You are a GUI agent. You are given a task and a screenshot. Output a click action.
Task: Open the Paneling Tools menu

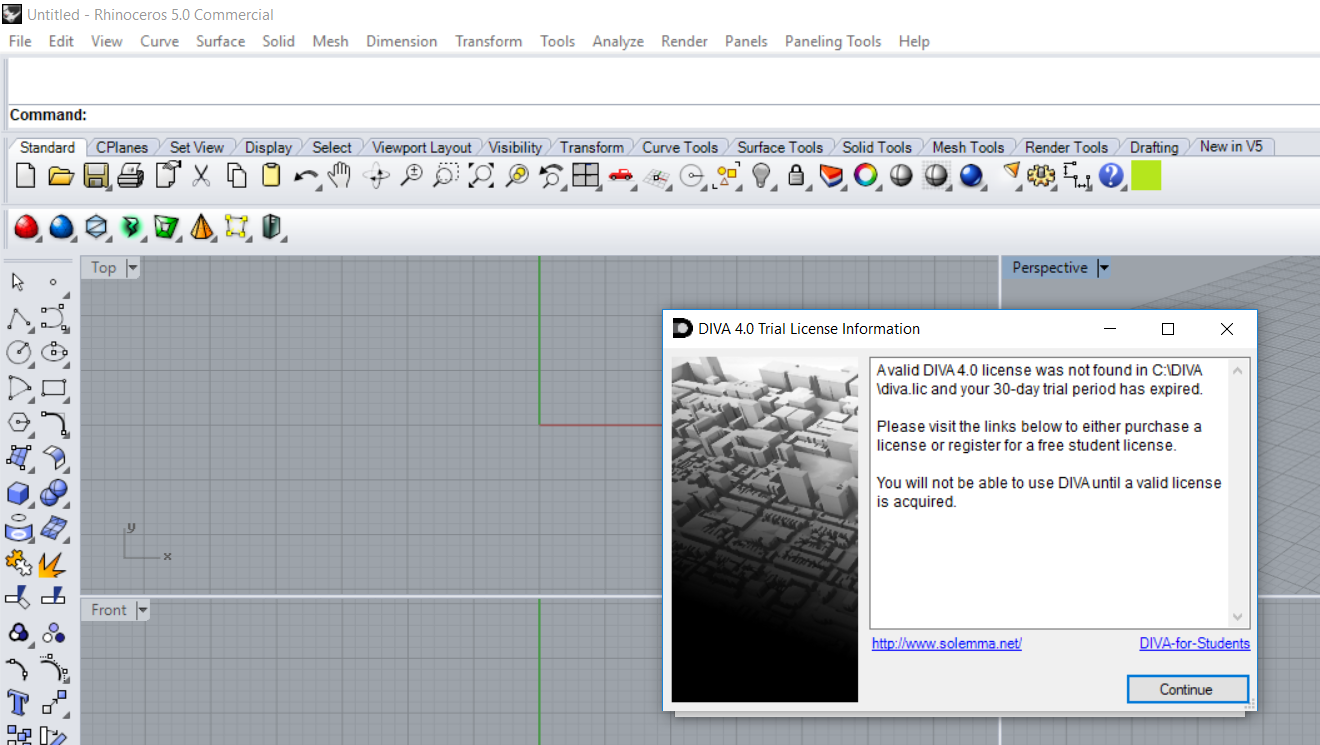click(x=833, y=41)
